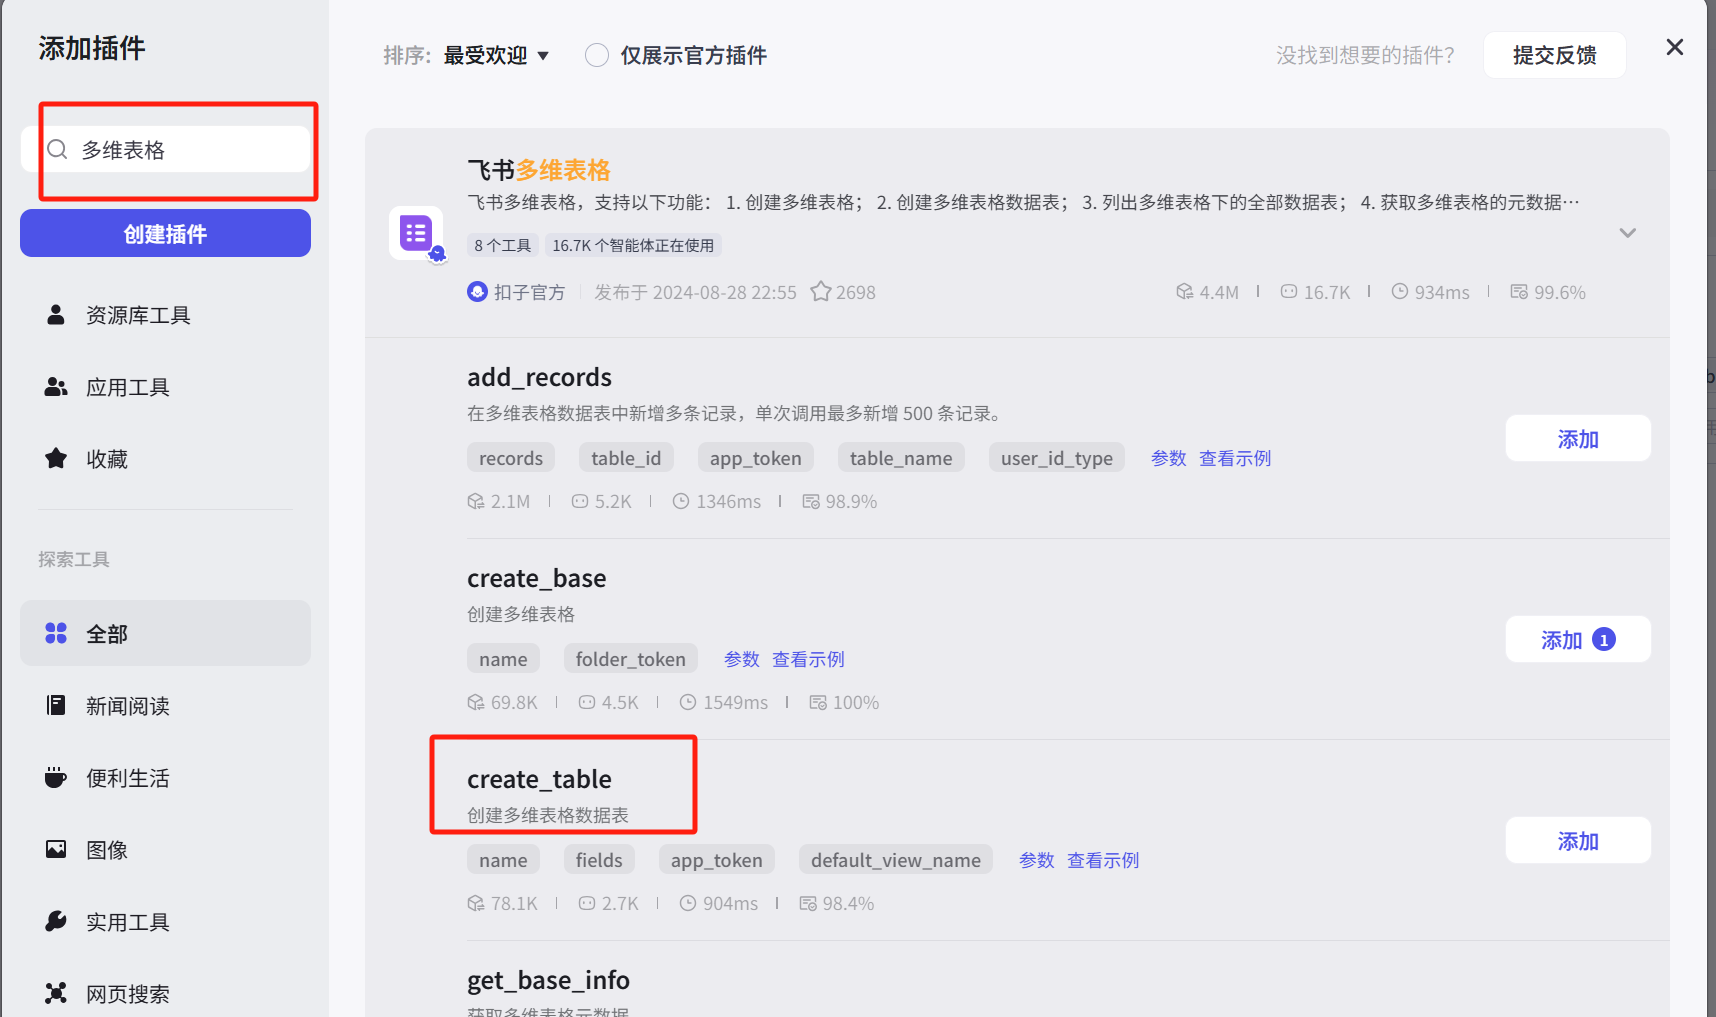Viewport: 1716px width, 1017px height.
Task: Click the 99.6% success rate icon
Action: click(x=1519, y=292)
